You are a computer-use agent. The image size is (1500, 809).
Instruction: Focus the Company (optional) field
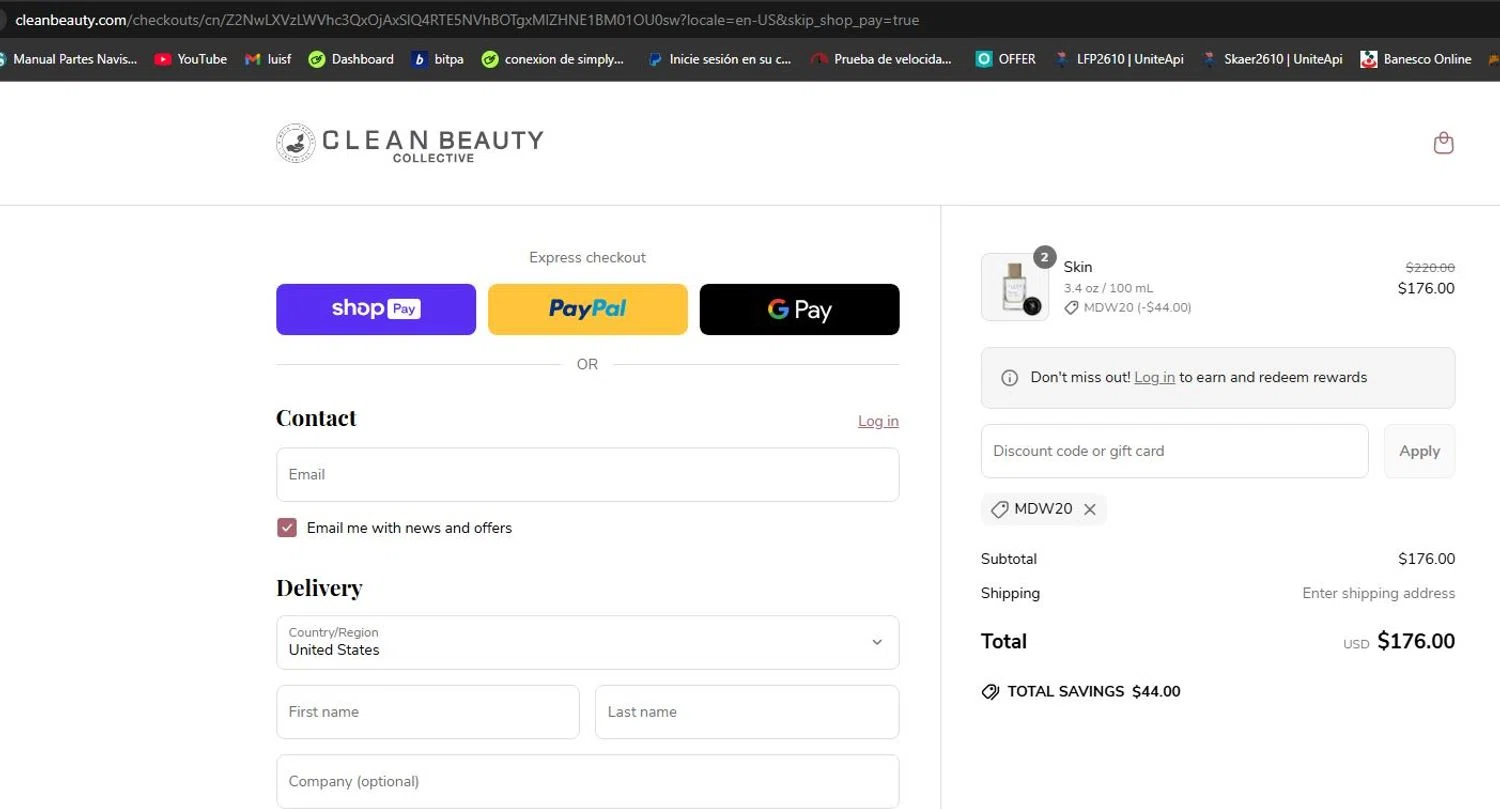(x=587, y=781)
